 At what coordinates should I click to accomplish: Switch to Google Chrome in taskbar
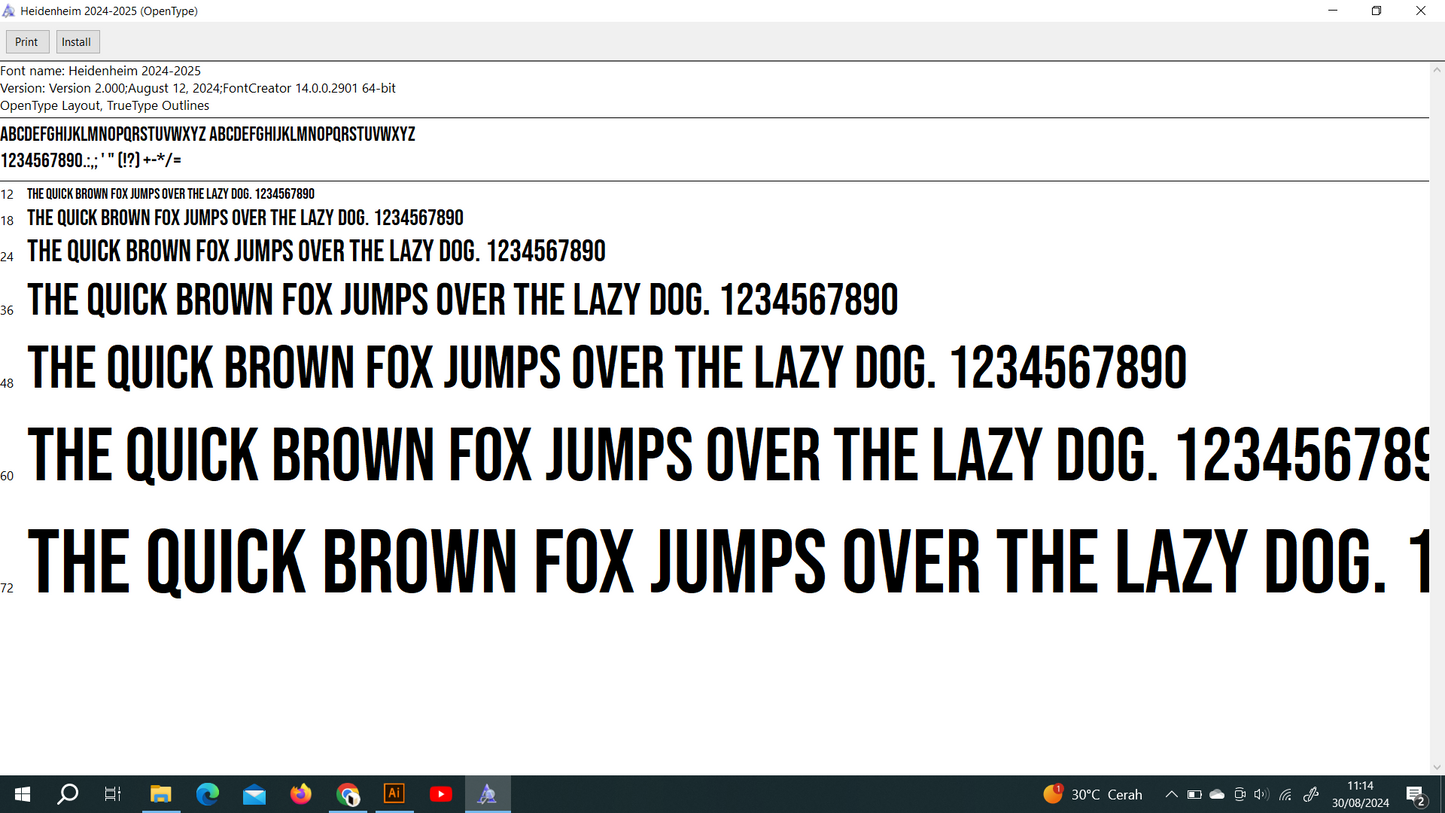(x=347, y=794)
